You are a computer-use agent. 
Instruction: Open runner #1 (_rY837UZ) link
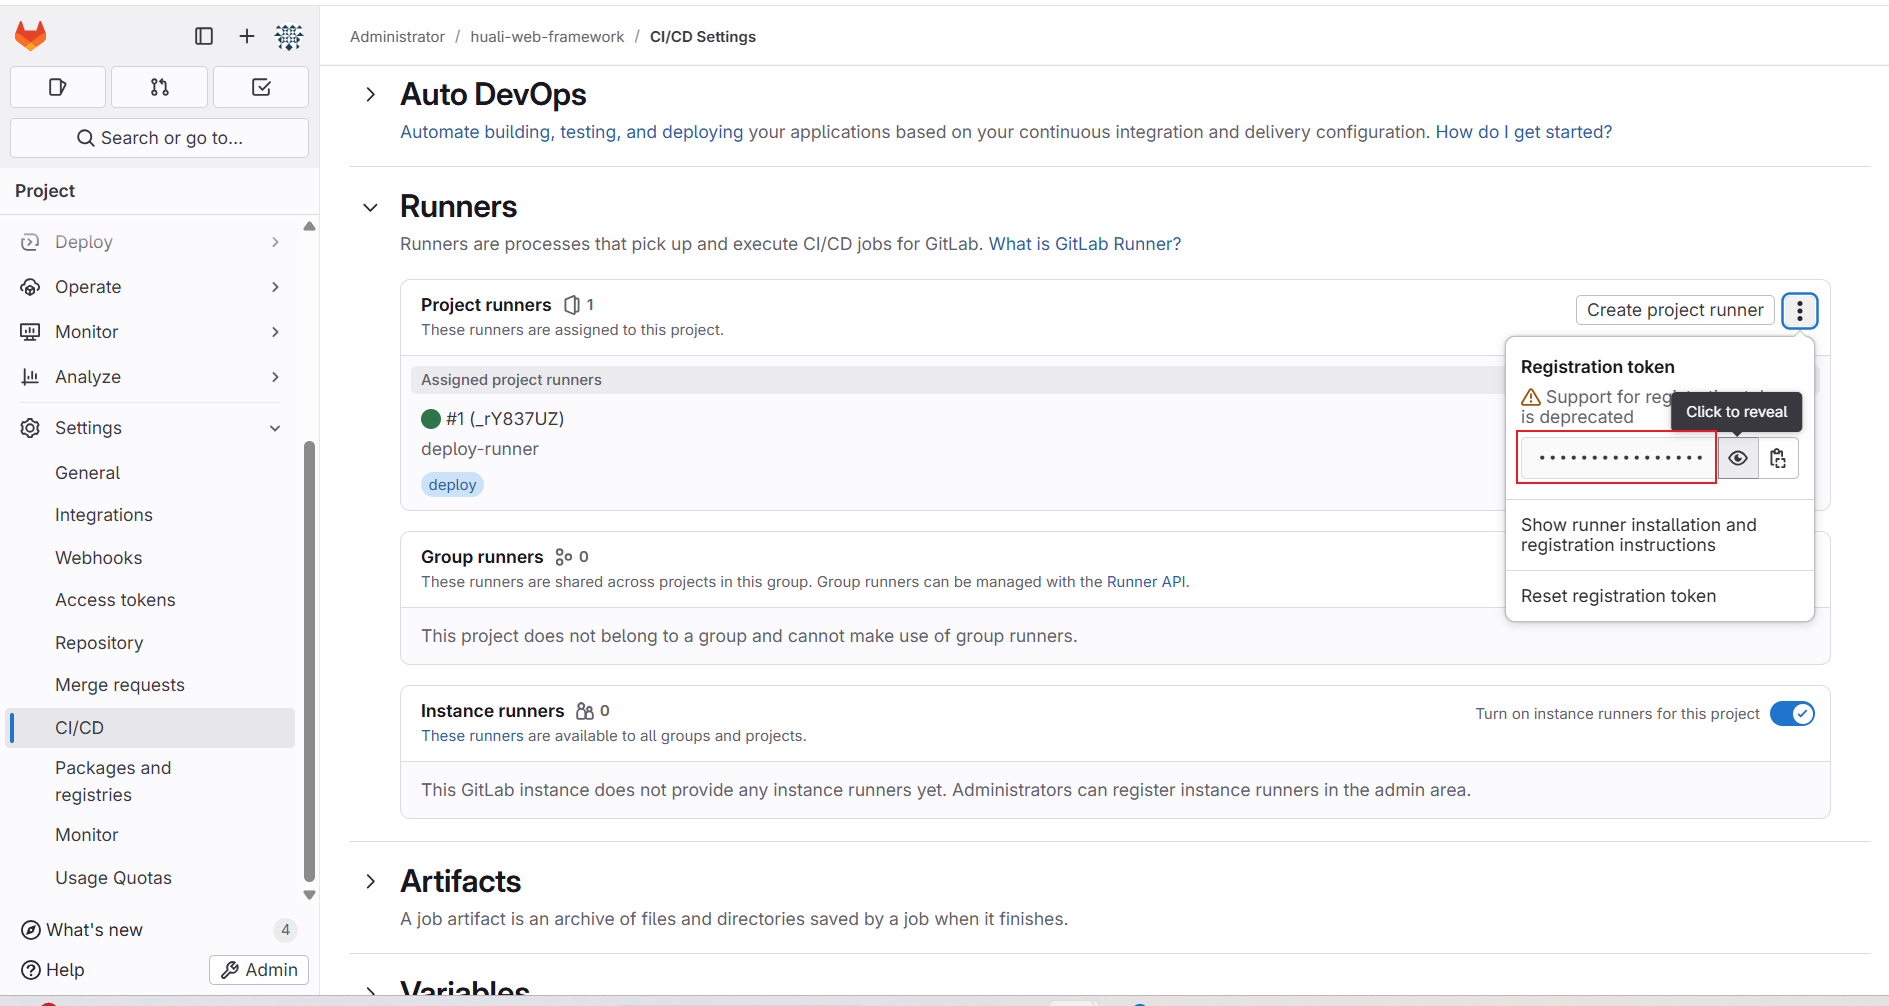[x=505, y=419]
